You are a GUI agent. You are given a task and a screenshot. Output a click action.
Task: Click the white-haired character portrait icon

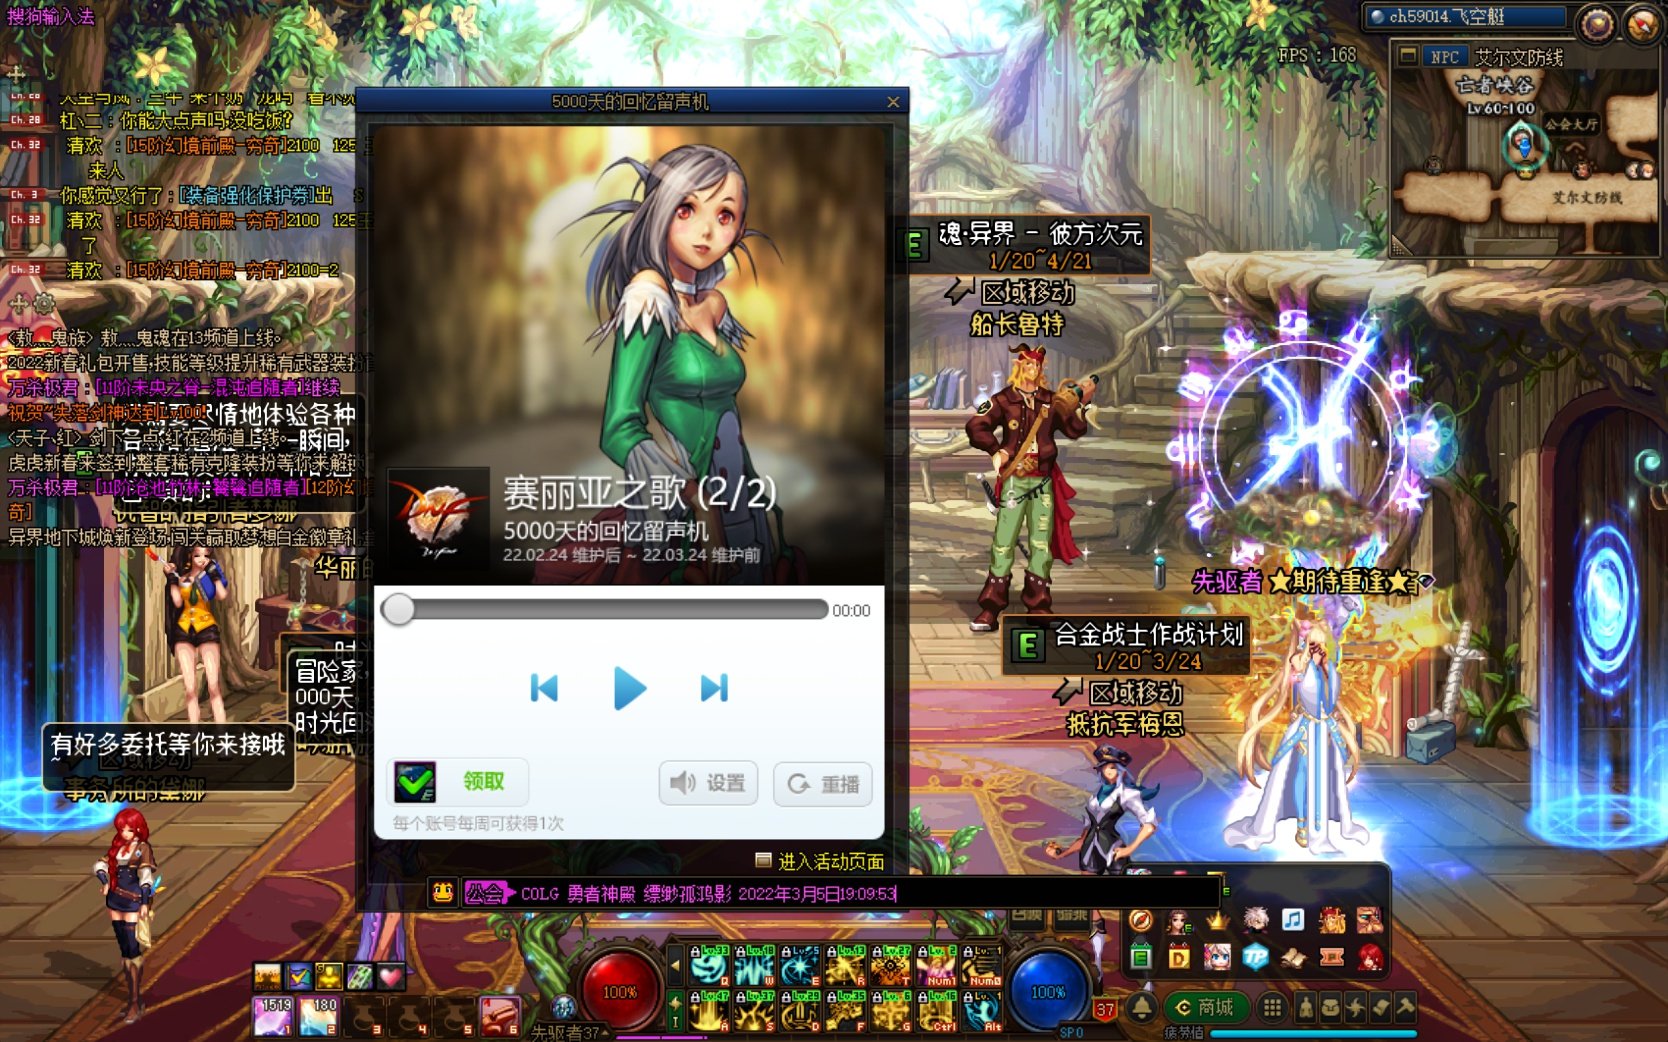tap(1255, 919)
